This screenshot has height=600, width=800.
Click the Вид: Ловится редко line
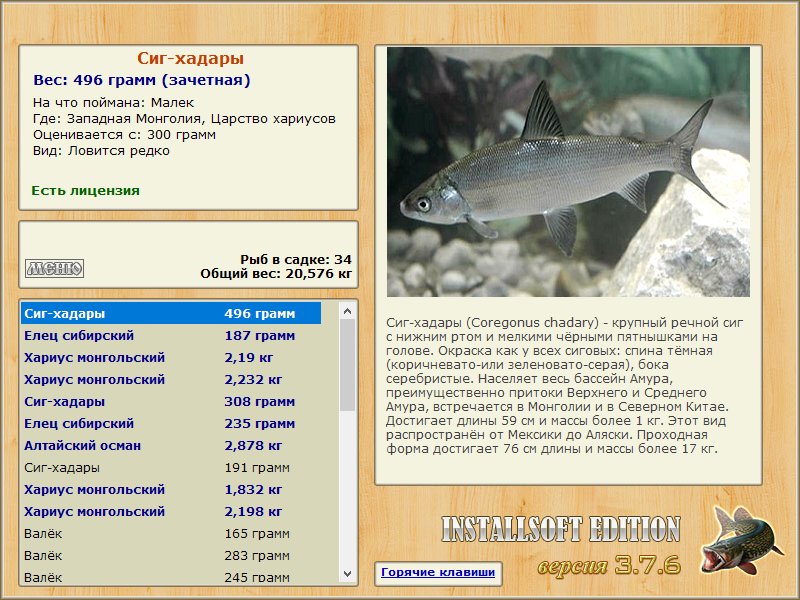(101, 151)
